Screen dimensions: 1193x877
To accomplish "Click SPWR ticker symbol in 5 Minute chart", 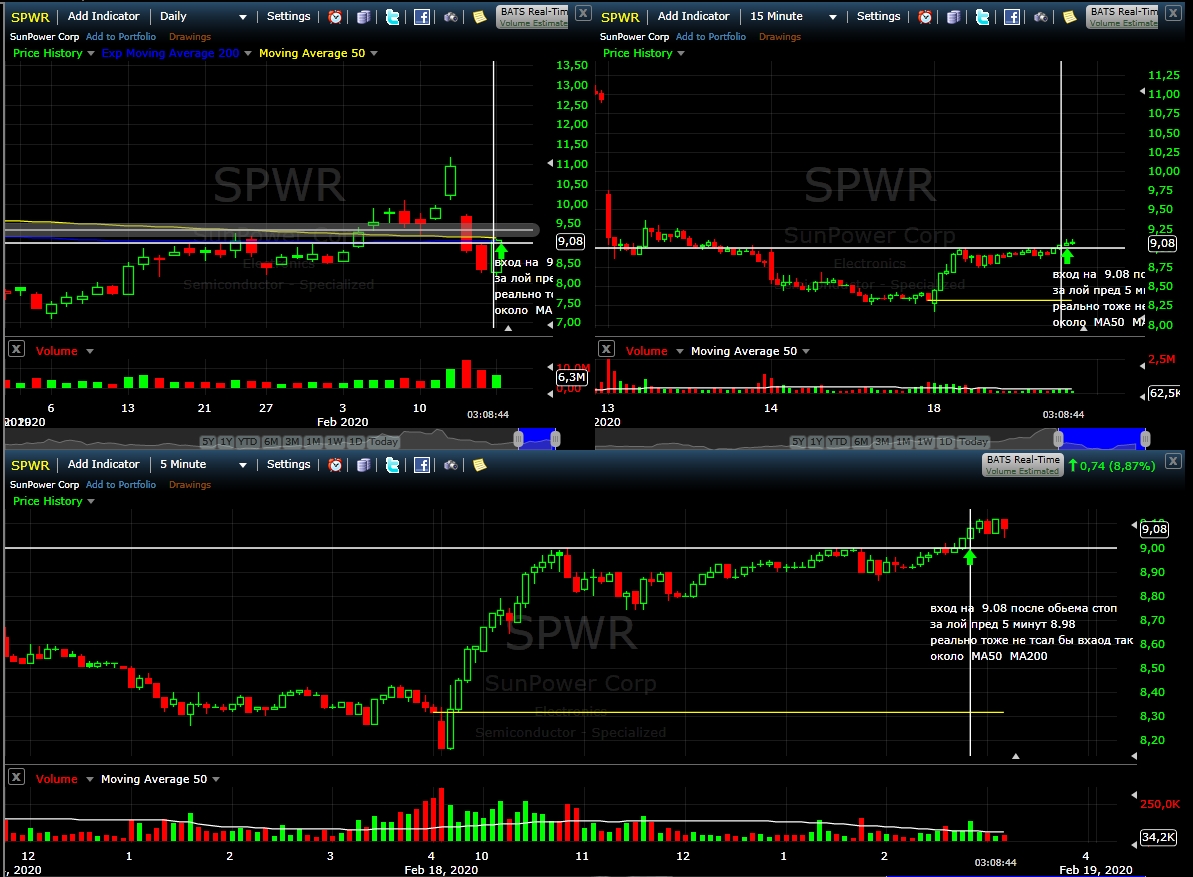I will pos(30,465).
